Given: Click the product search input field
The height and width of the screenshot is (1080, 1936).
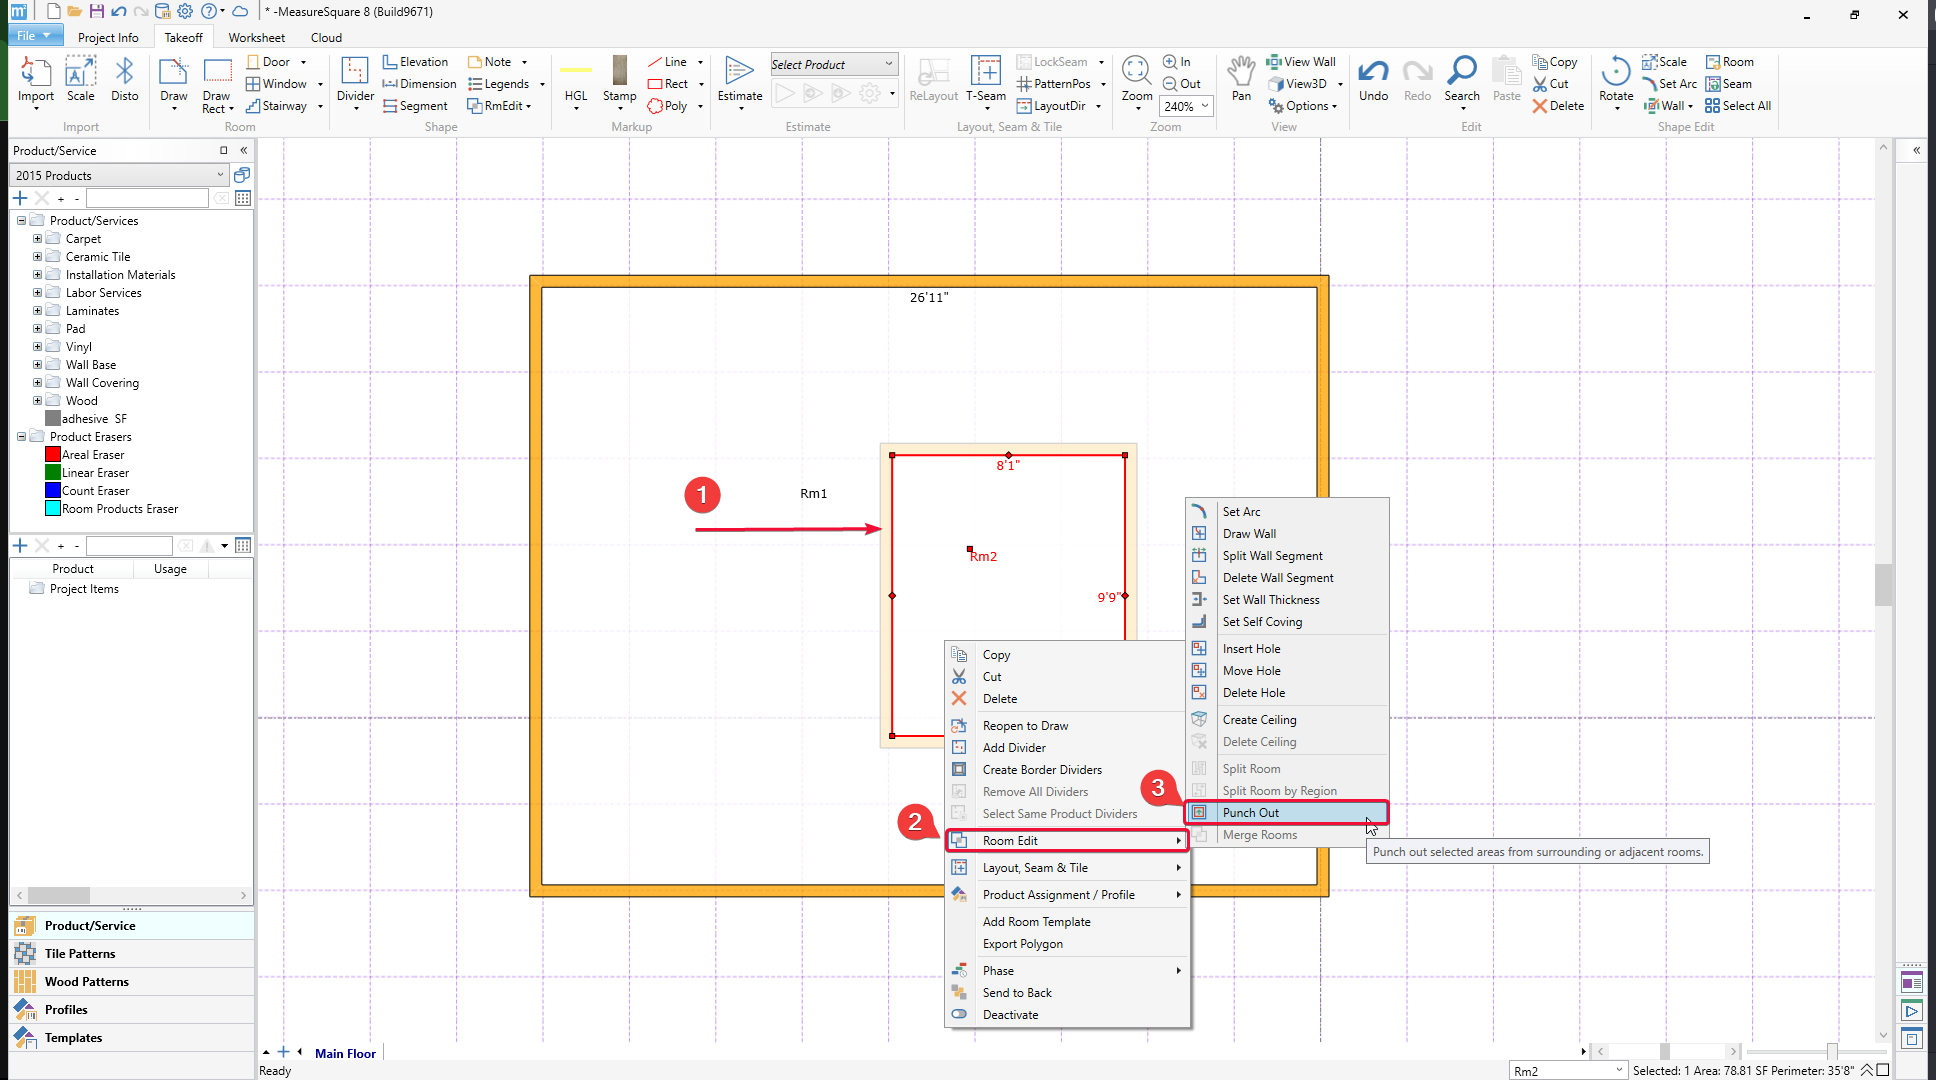Looking at the screenshot, I should click(146, 198).
